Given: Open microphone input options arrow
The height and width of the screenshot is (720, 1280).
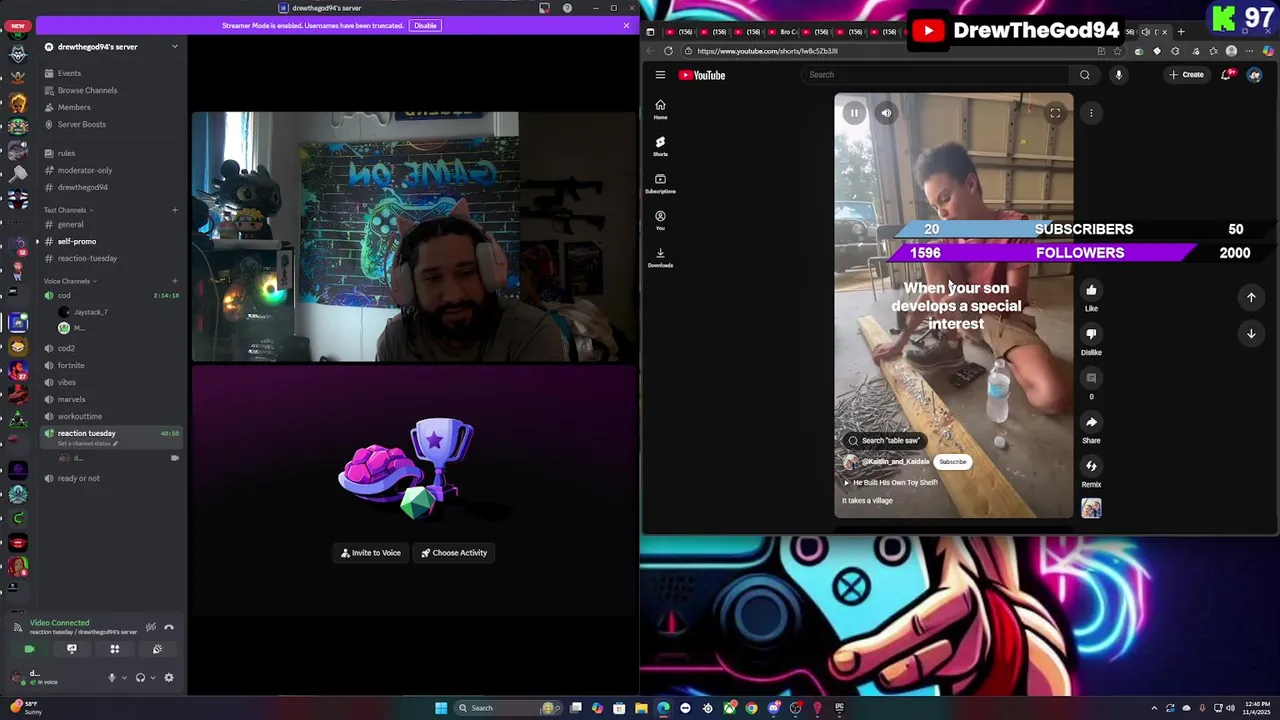Looking at the screenshot, I should 124,678.
